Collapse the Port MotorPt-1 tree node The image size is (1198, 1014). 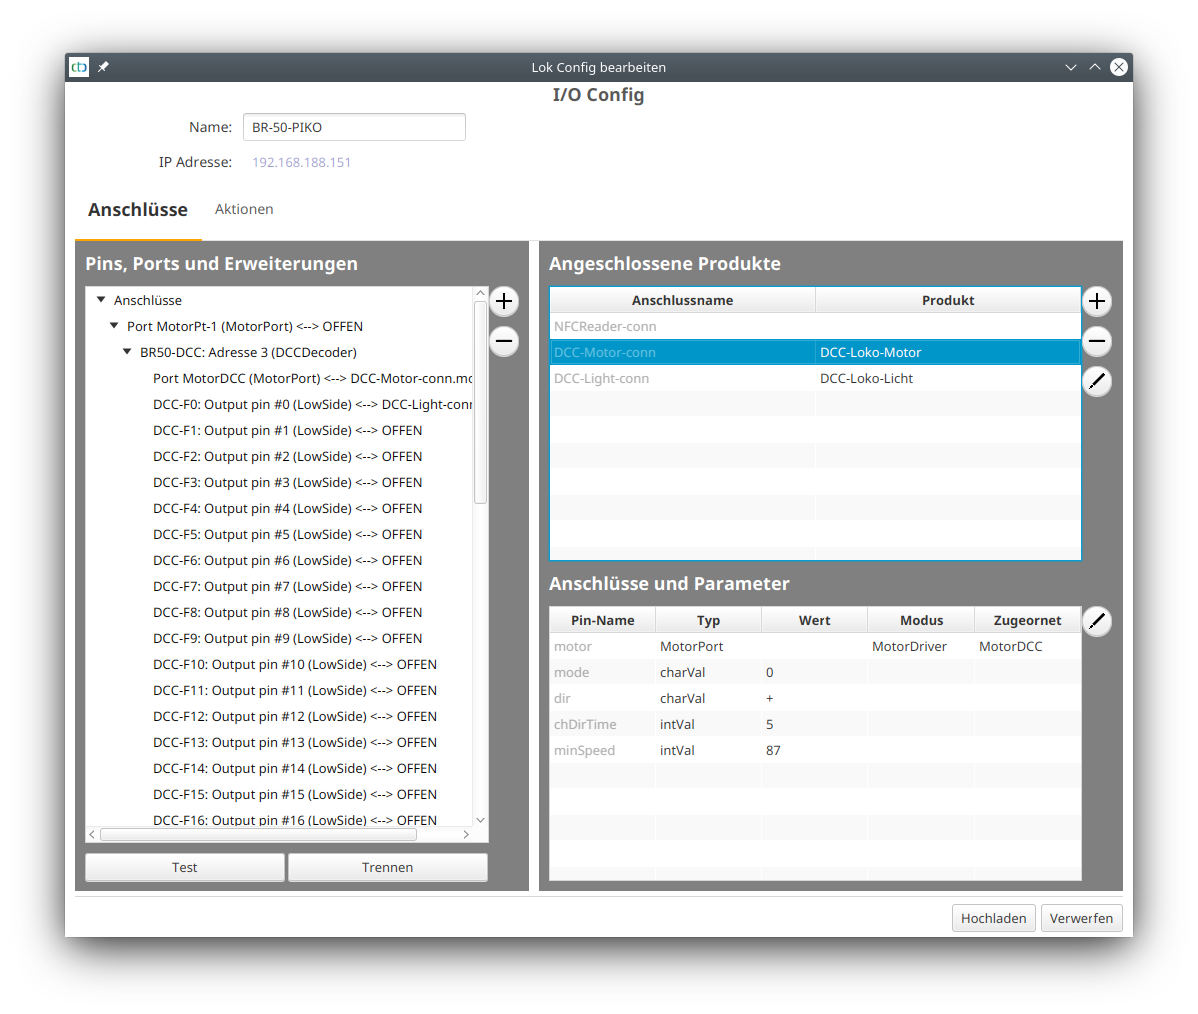pyautogui.click(x=114, y=326)
